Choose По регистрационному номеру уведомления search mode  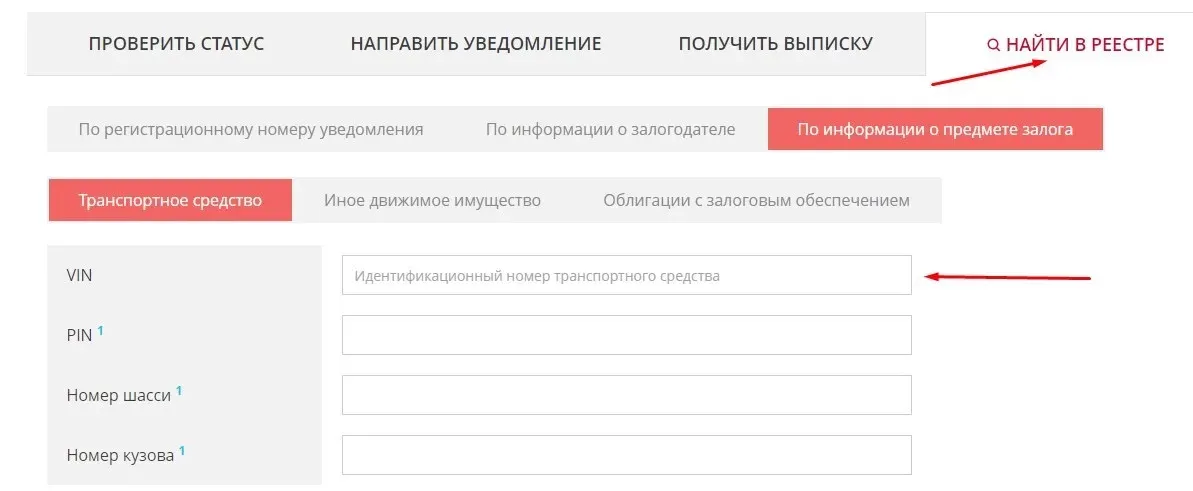coord(251,129)
